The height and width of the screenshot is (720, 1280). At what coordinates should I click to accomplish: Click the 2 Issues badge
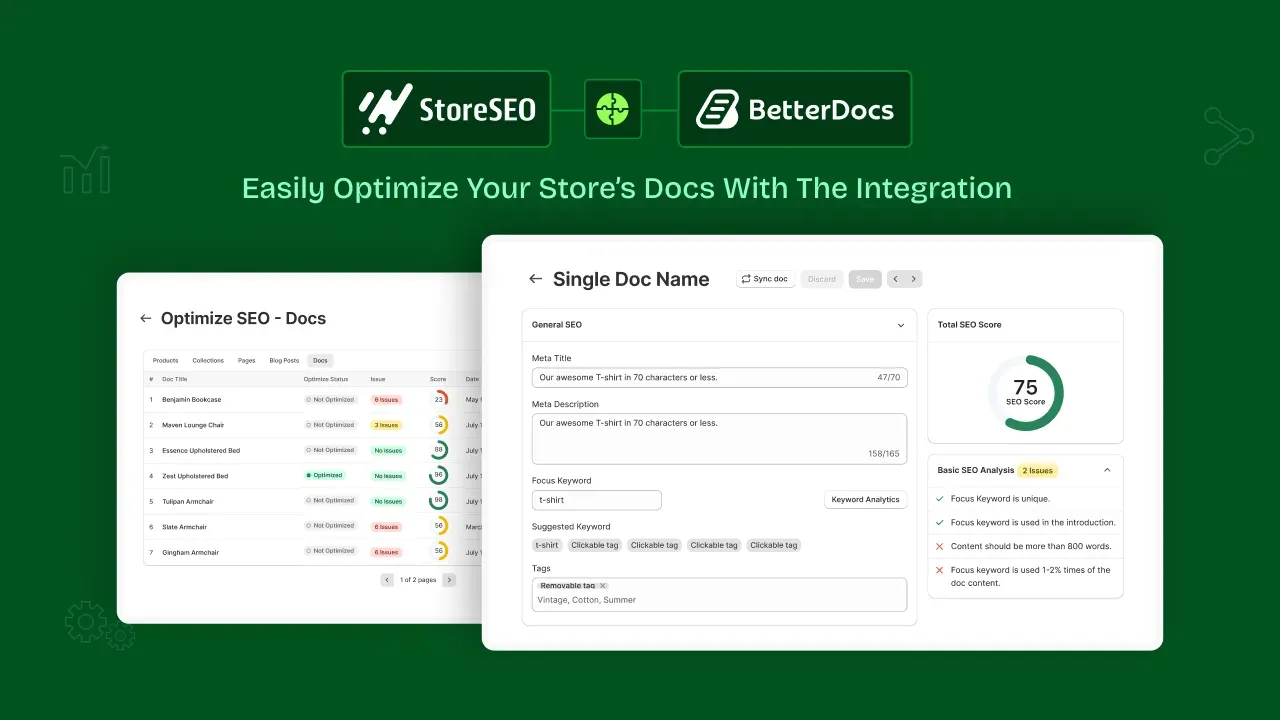(x=1037, y=470)
